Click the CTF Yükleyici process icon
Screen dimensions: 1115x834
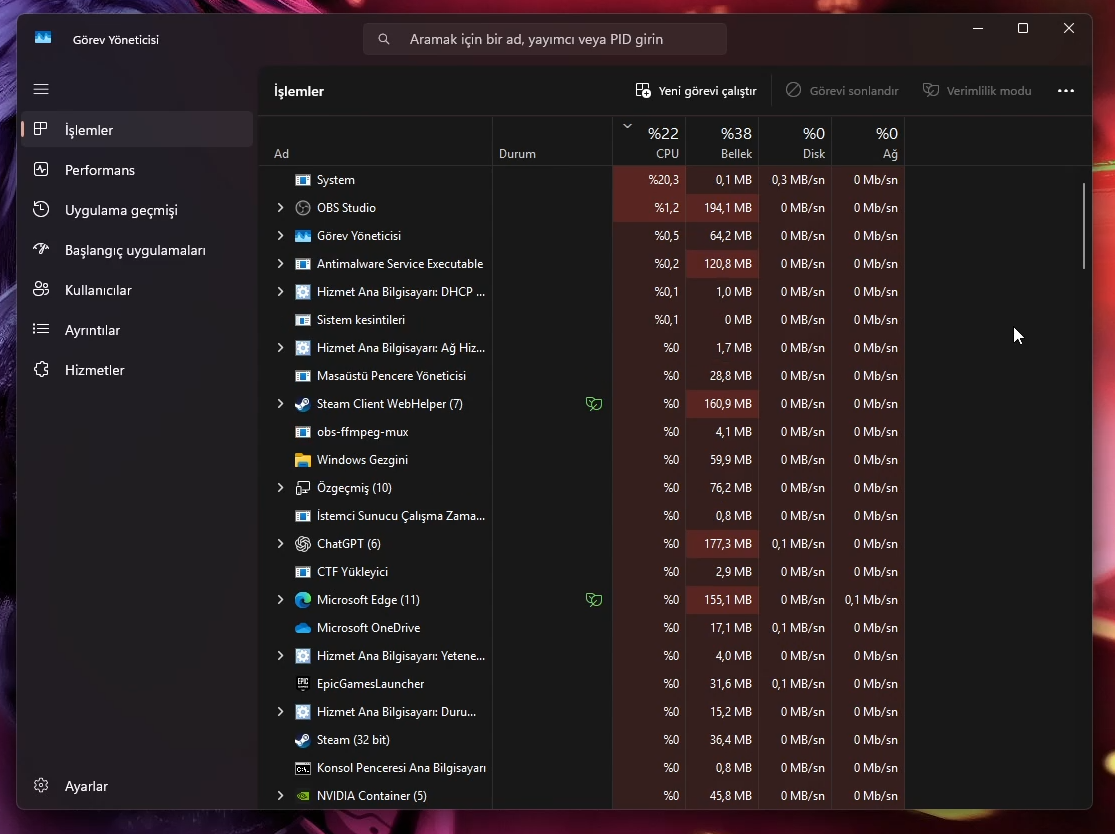(x=303, y=572)
